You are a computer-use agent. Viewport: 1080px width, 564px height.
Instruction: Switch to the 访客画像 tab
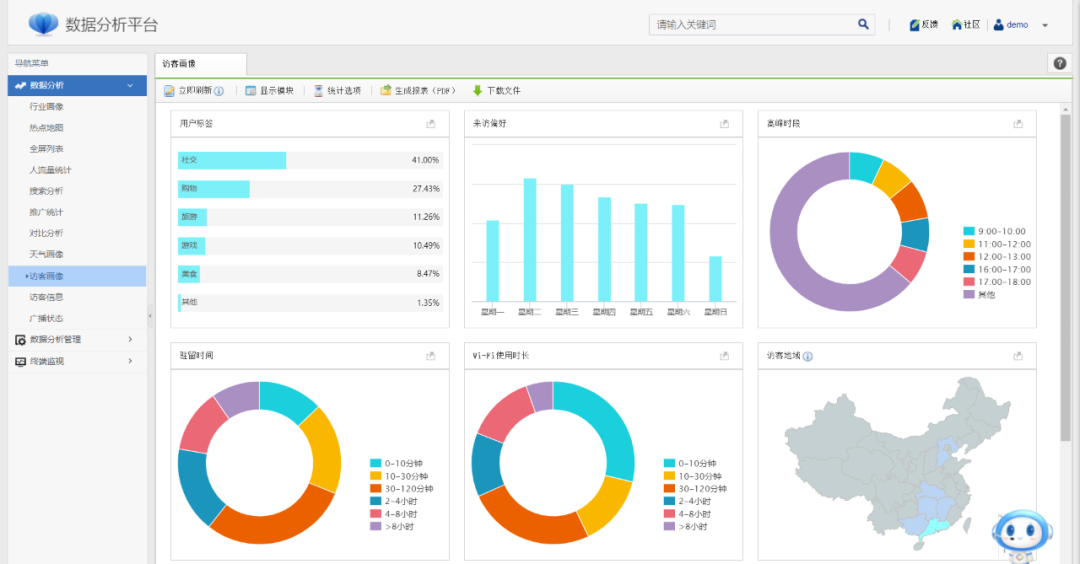click(180, 63)
